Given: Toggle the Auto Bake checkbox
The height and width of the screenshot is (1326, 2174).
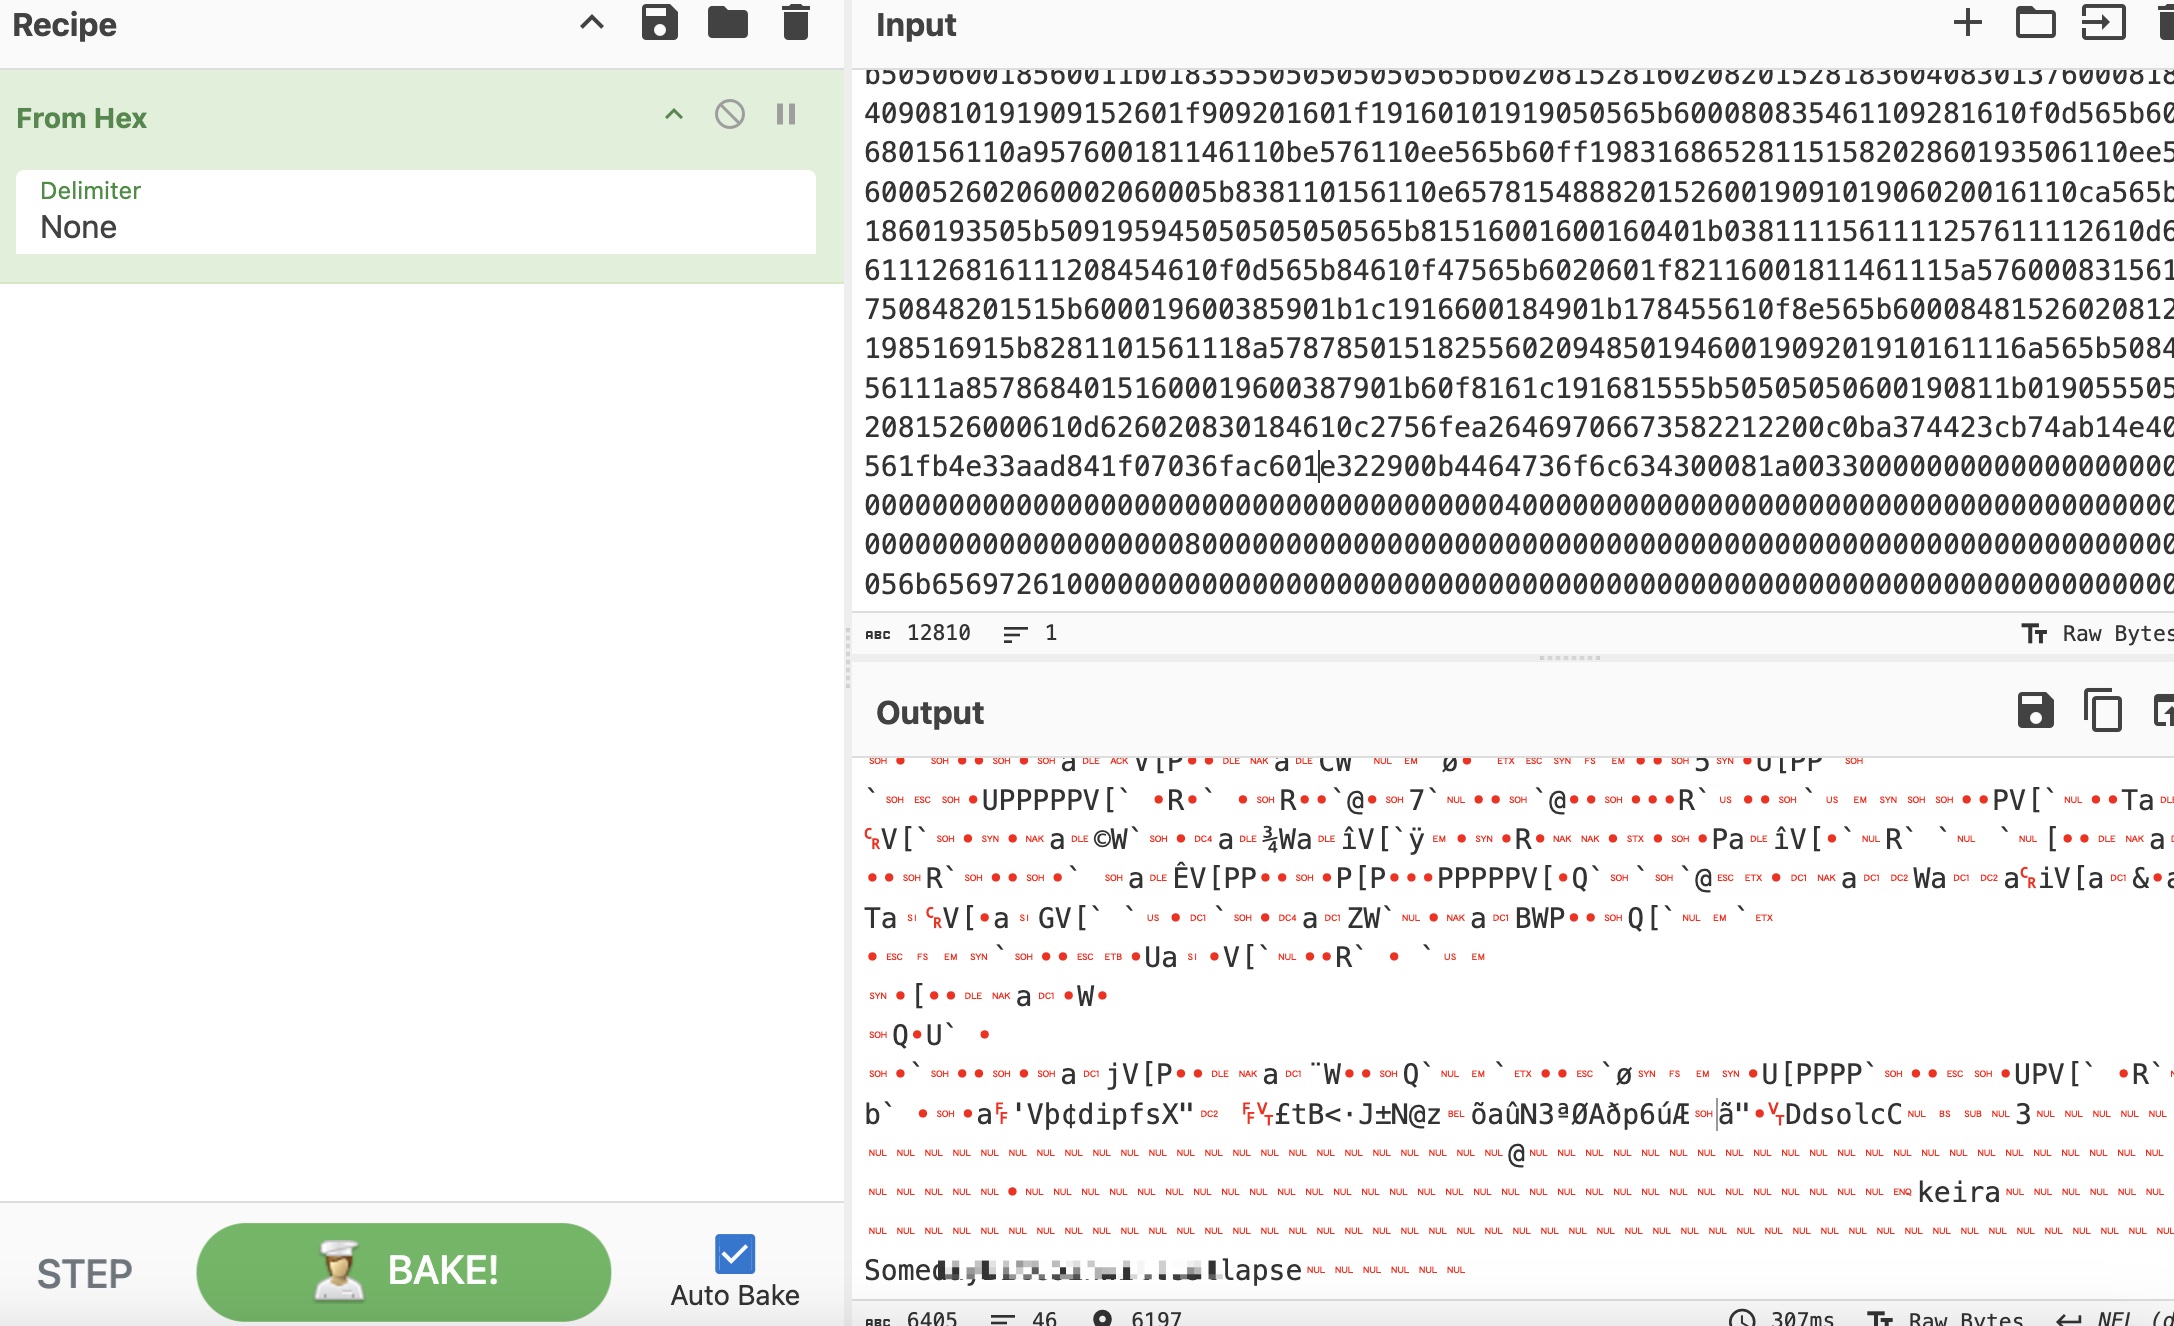Looking at the screenshot, I should tap(735, 1254).
